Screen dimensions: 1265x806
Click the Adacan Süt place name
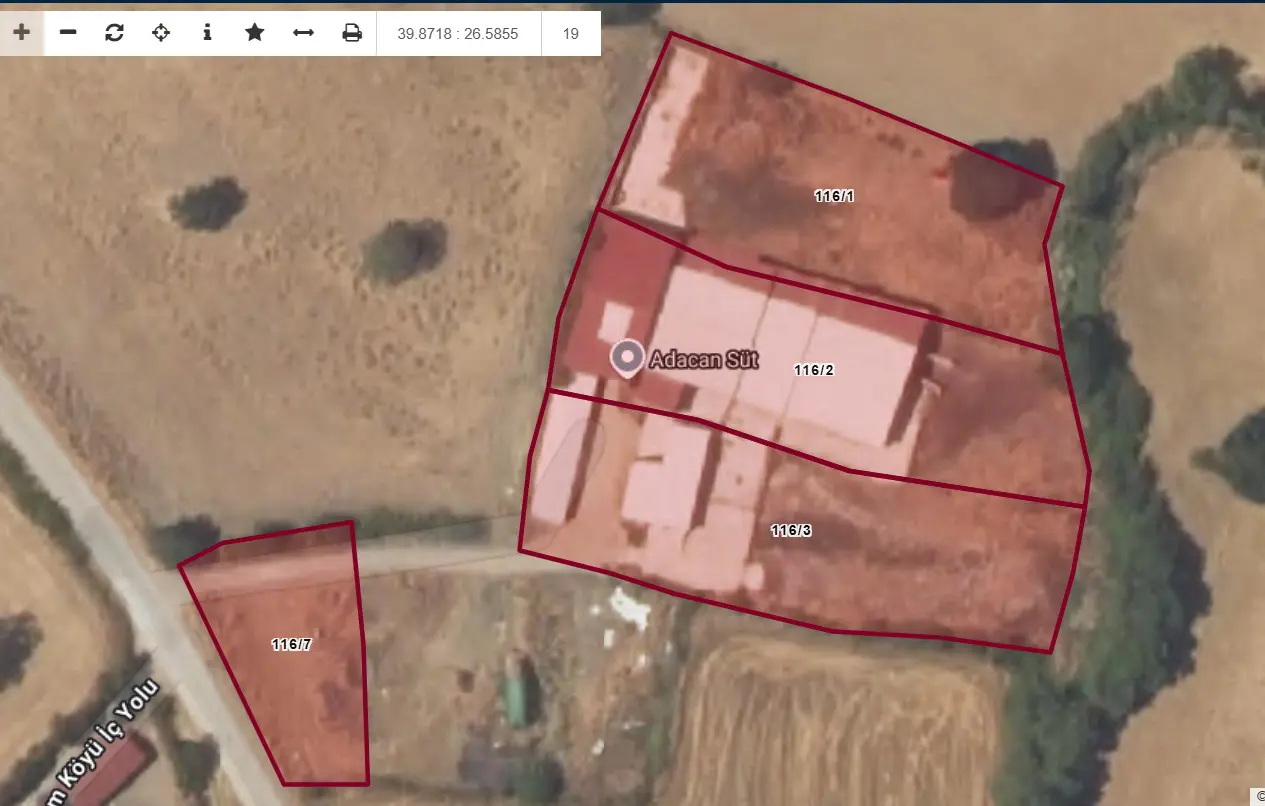[x=703, y=360]
